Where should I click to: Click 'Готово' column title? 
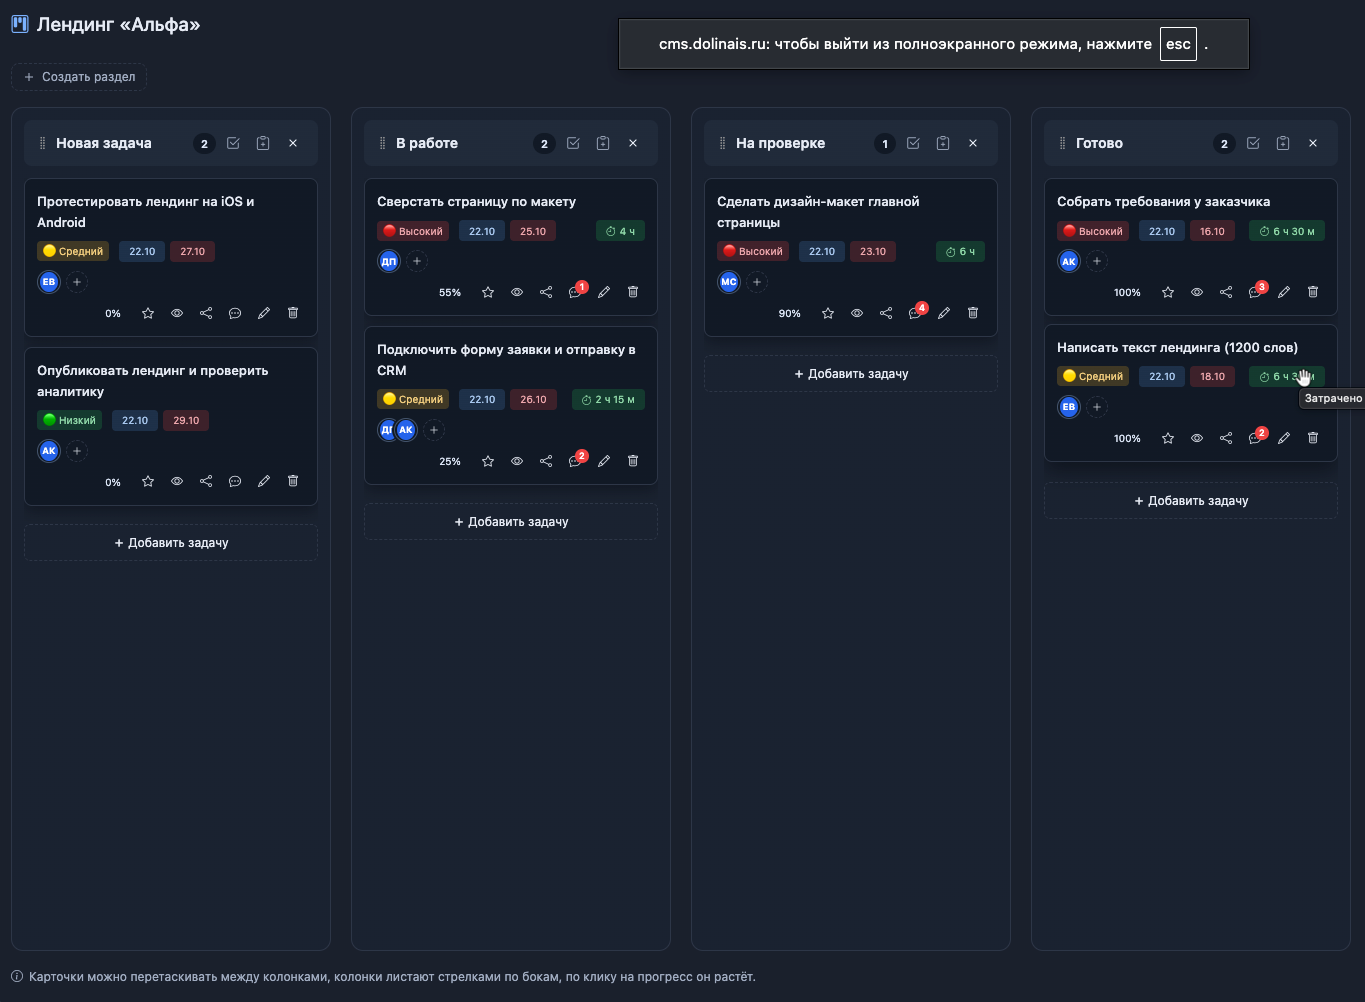[x=1099, y=143]
